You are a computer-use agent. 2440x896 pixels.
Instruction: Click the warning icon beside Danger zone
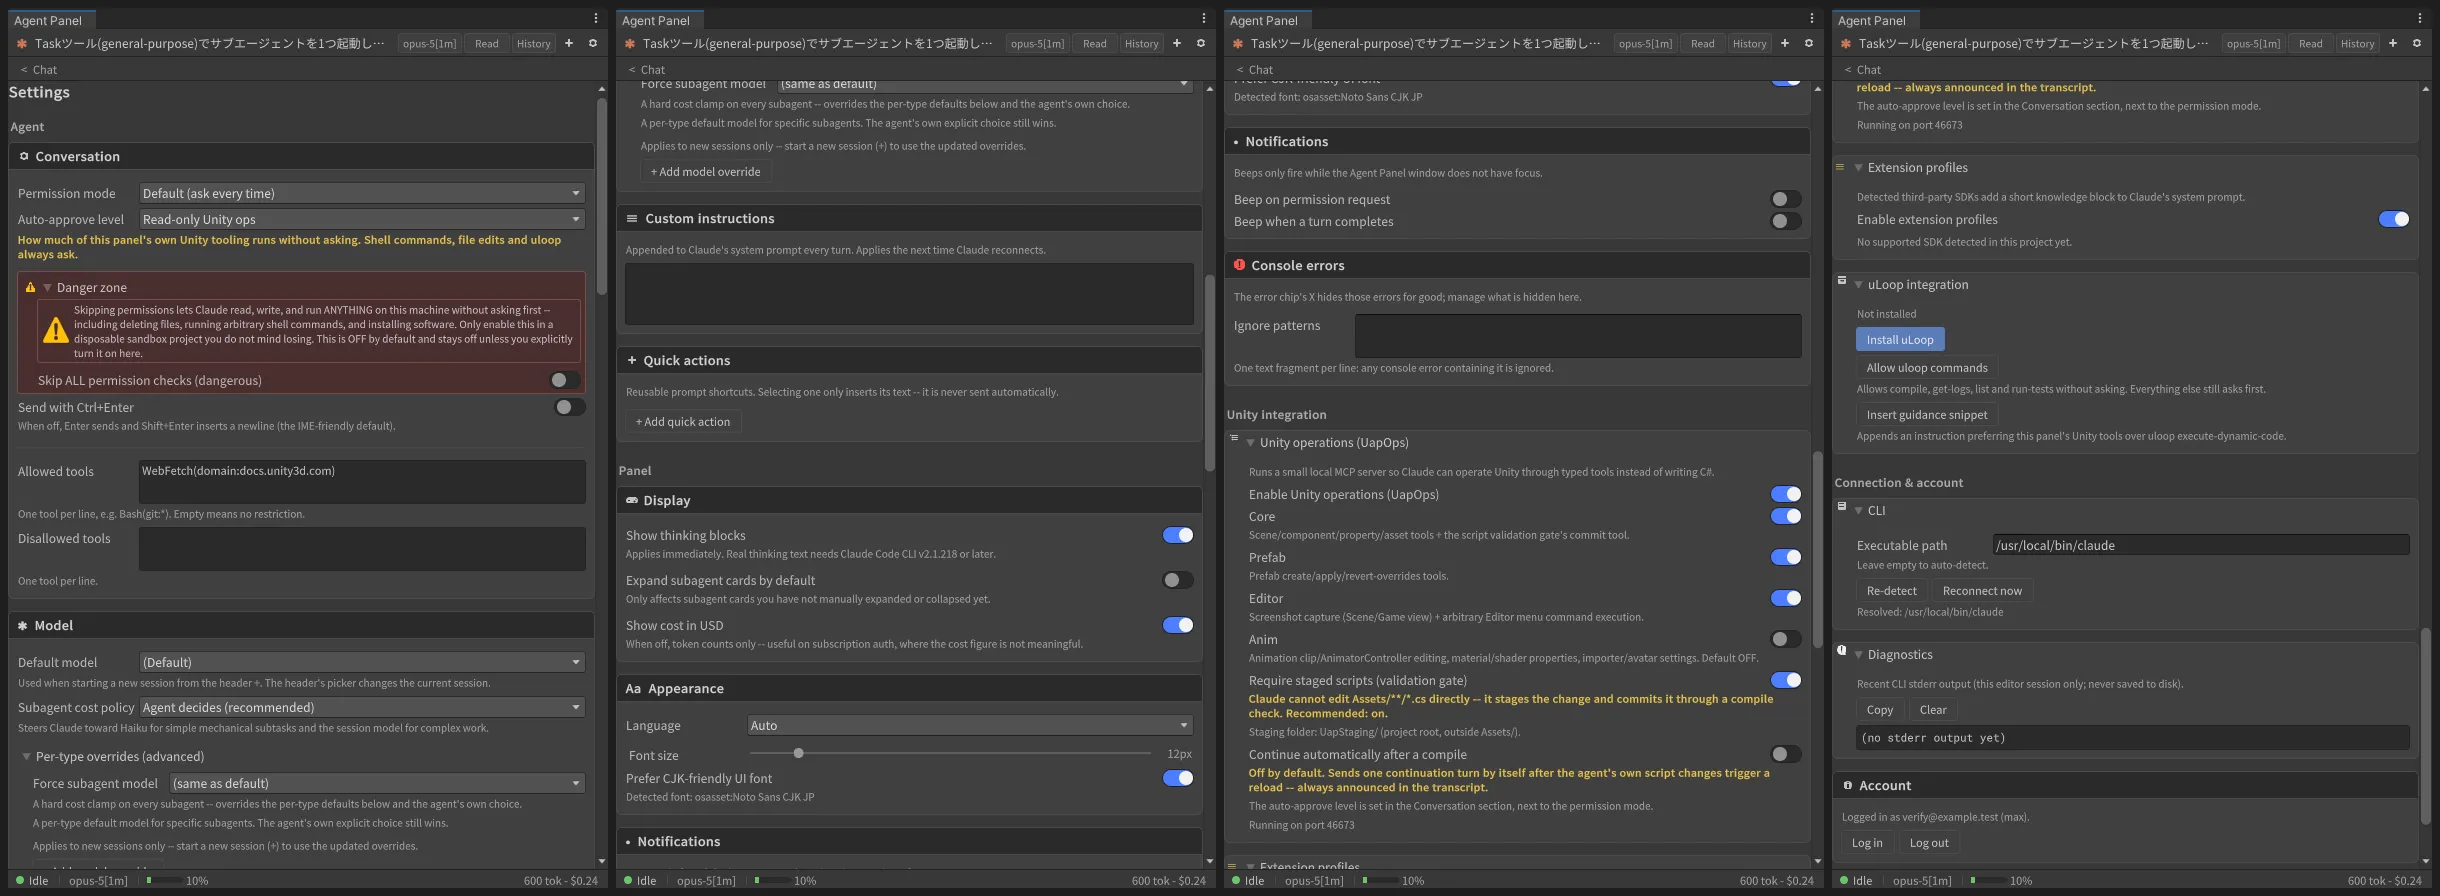pyautogui.click(x=30, y=287)
